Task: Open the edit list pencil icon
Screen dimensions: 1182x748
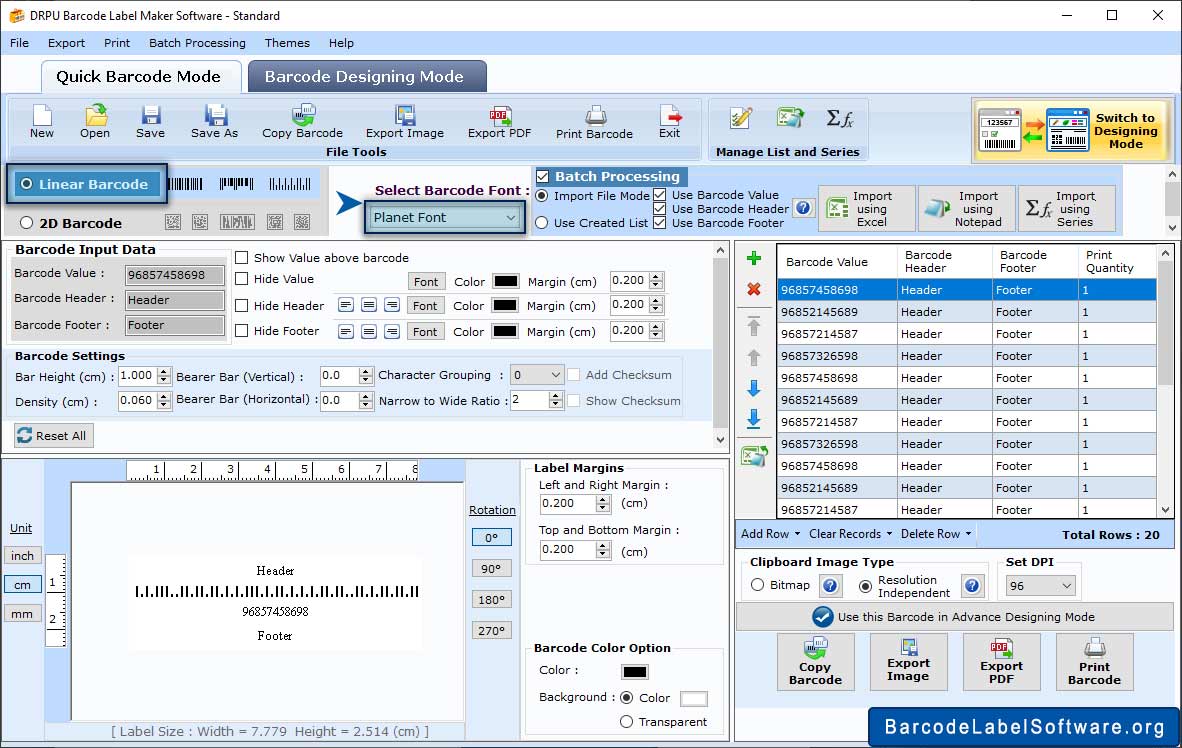Action: pyautogui.click(x=741, y=118)
